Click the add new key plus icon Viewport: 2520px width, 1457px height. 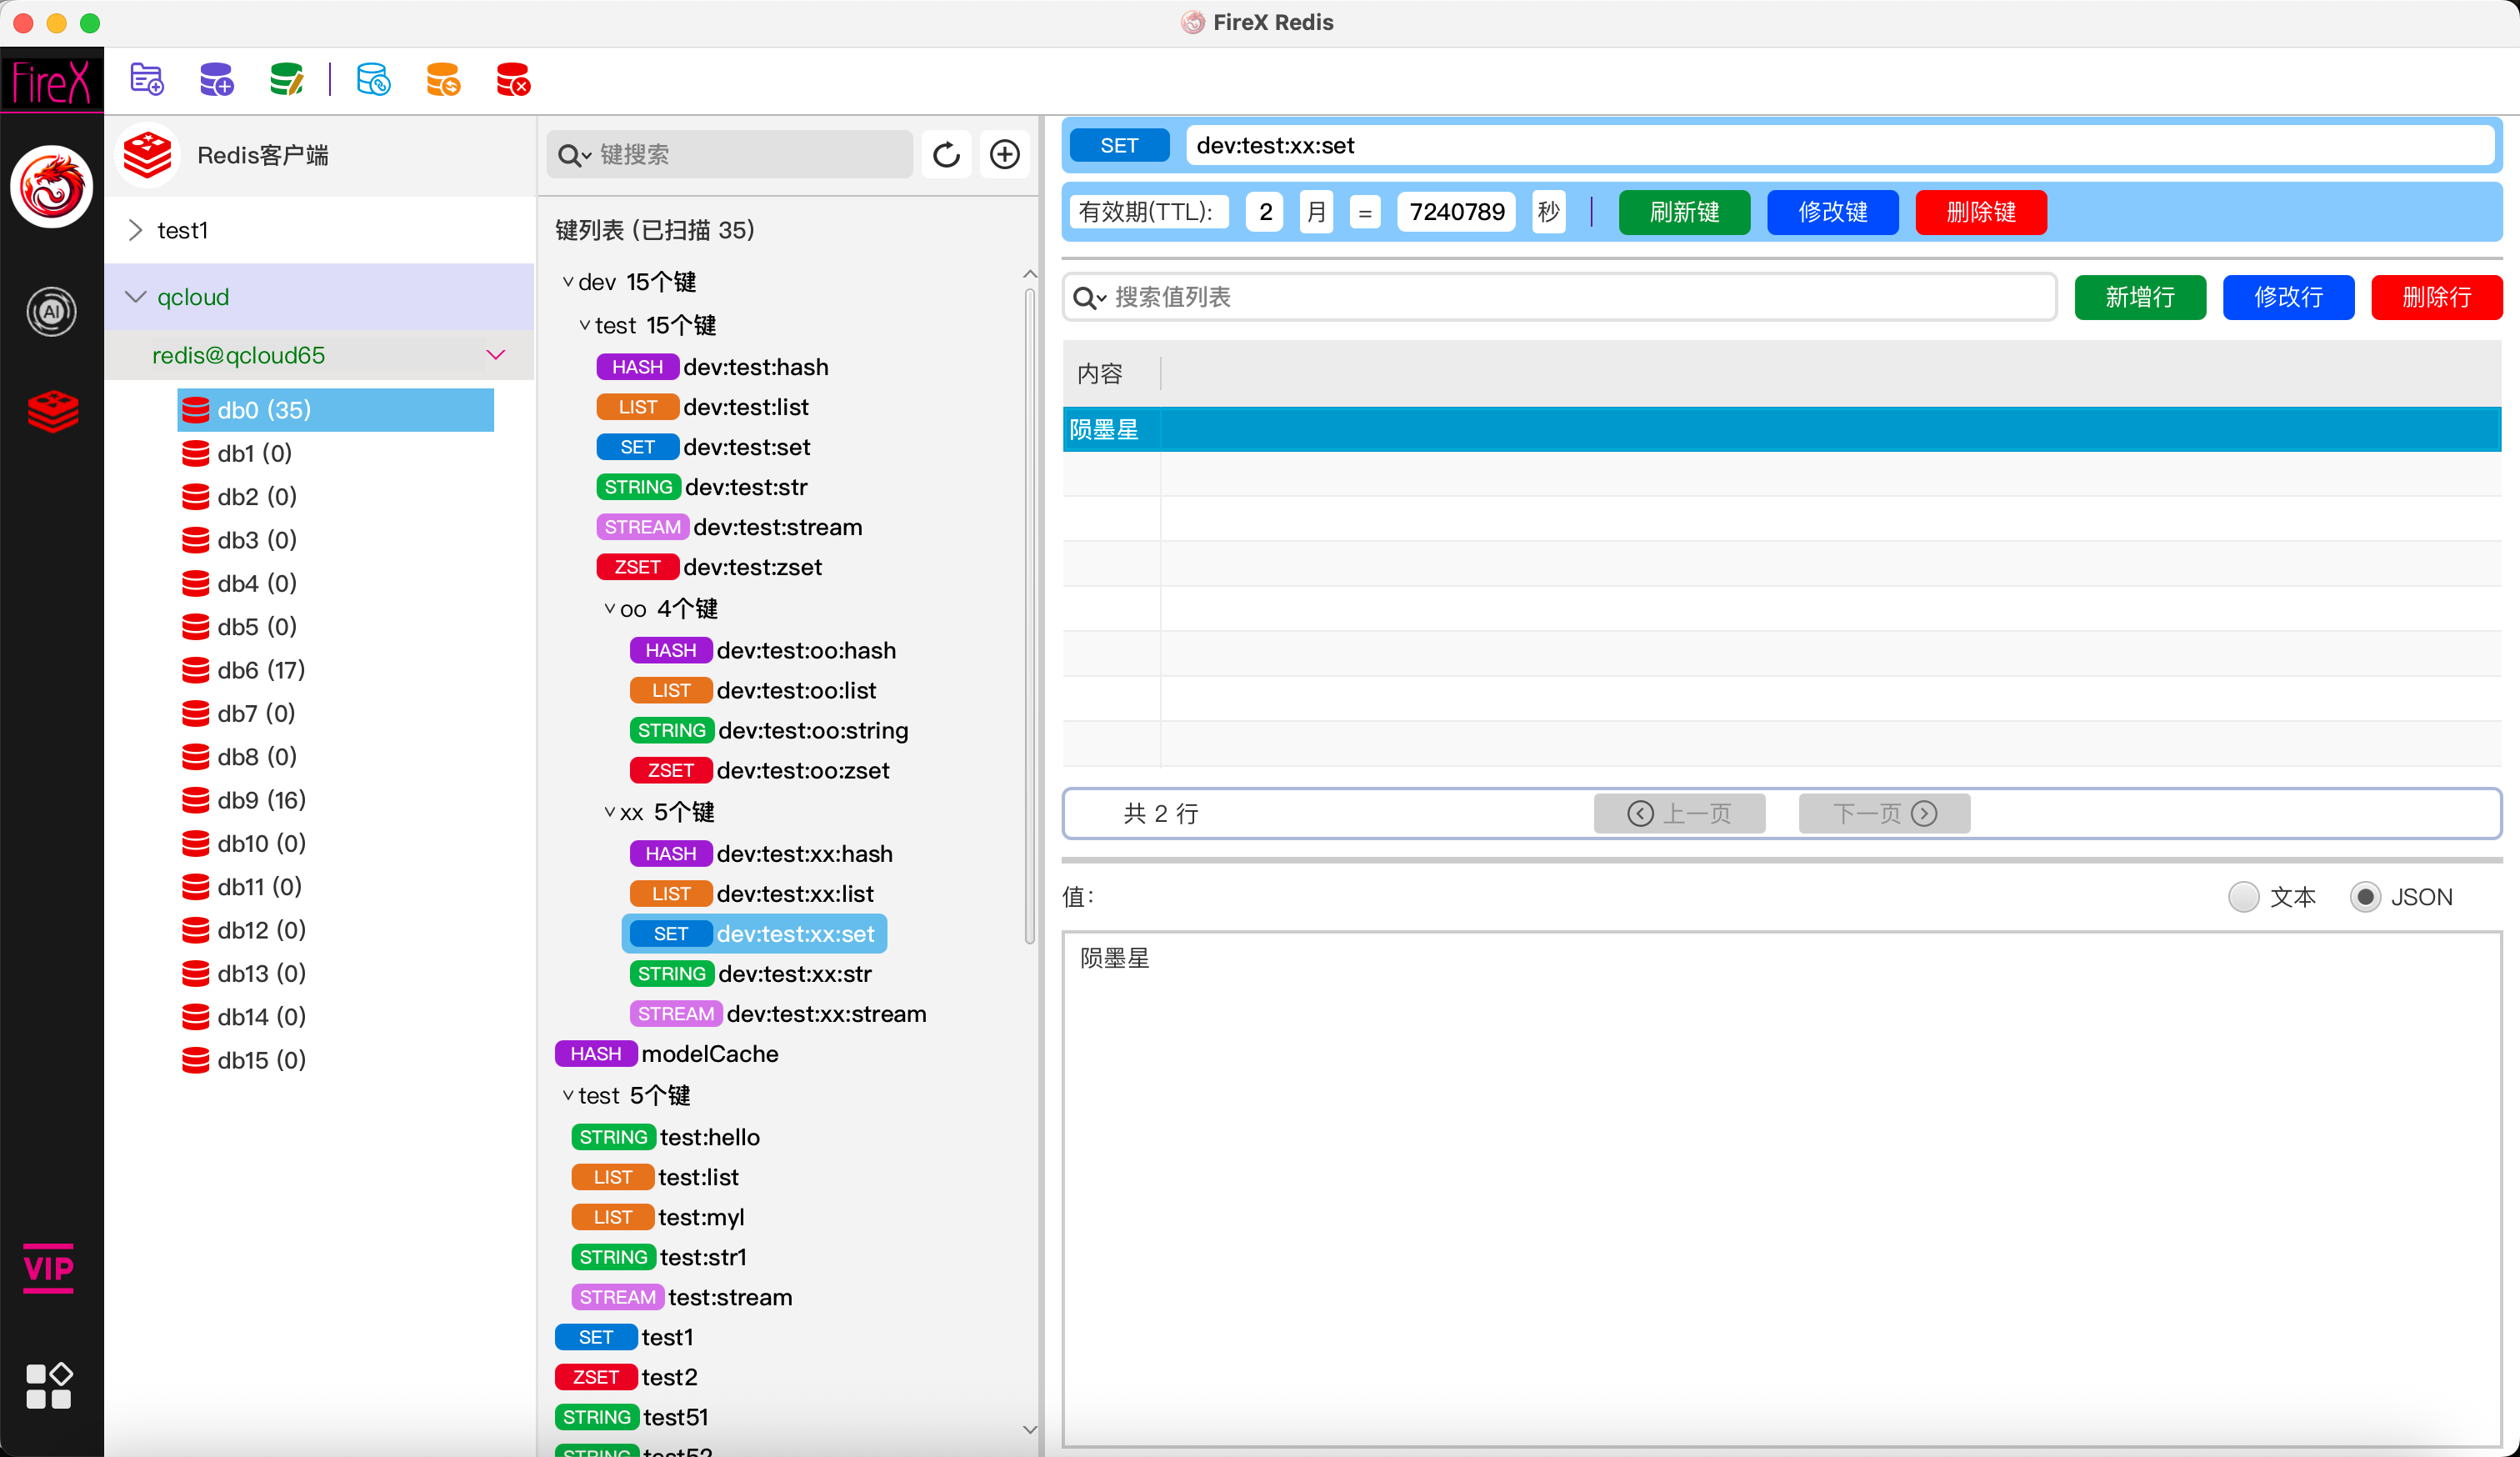click(x=1004, y=155)
